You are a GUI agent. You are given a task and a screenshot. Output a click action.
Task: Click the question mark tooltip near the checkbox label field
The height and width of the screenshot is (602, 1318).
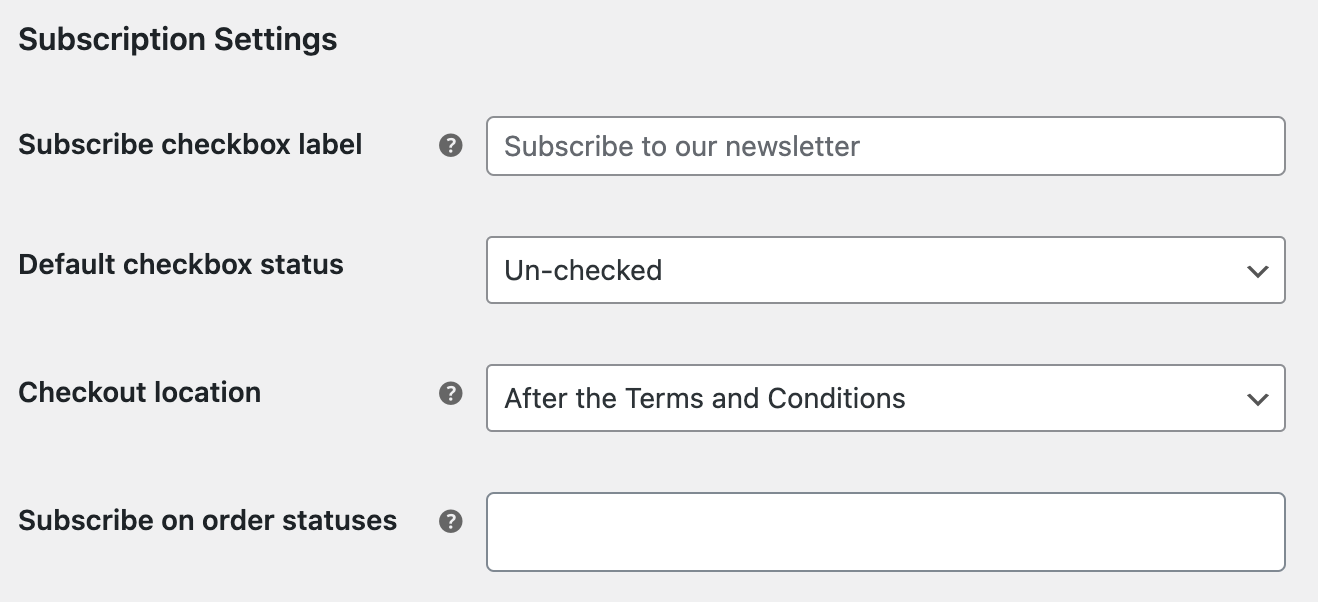pyautogui.click(x=451, y=145)
